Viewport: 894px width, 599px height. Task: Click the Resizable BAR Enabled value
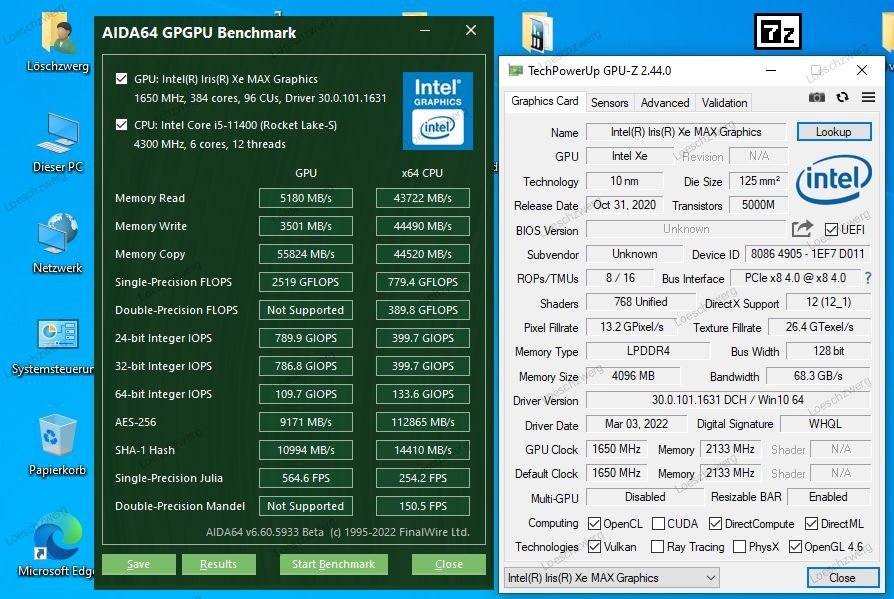(x=828, y=496)
